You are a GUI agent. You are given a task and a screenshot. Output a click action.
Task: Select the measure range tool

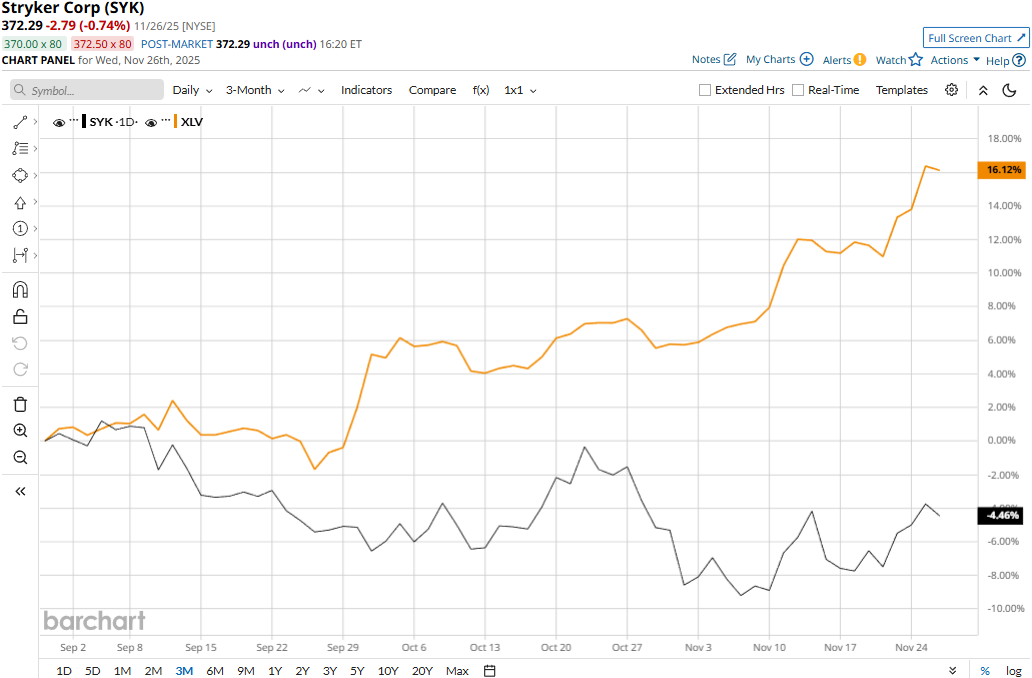click(x=20, y=255)
